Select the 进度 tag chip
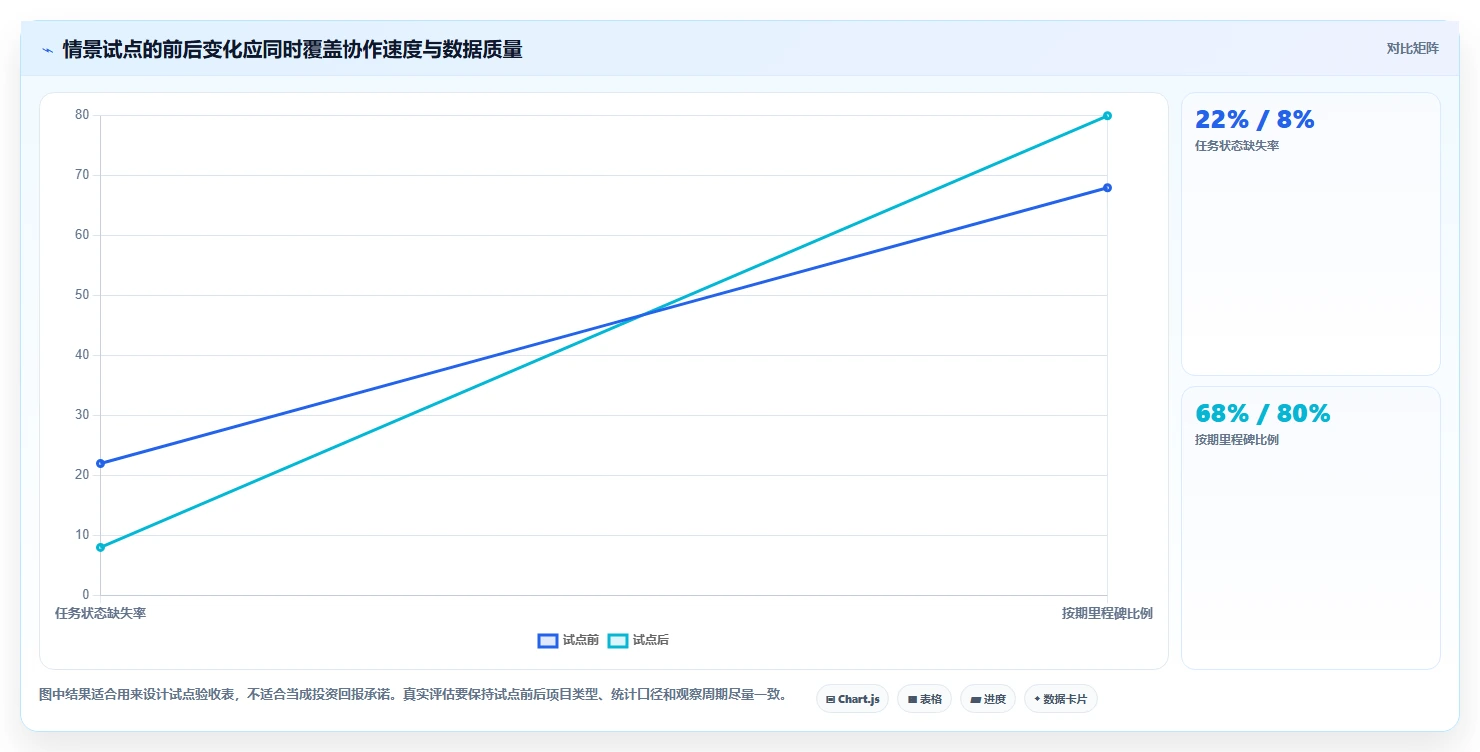 point(987,699)
